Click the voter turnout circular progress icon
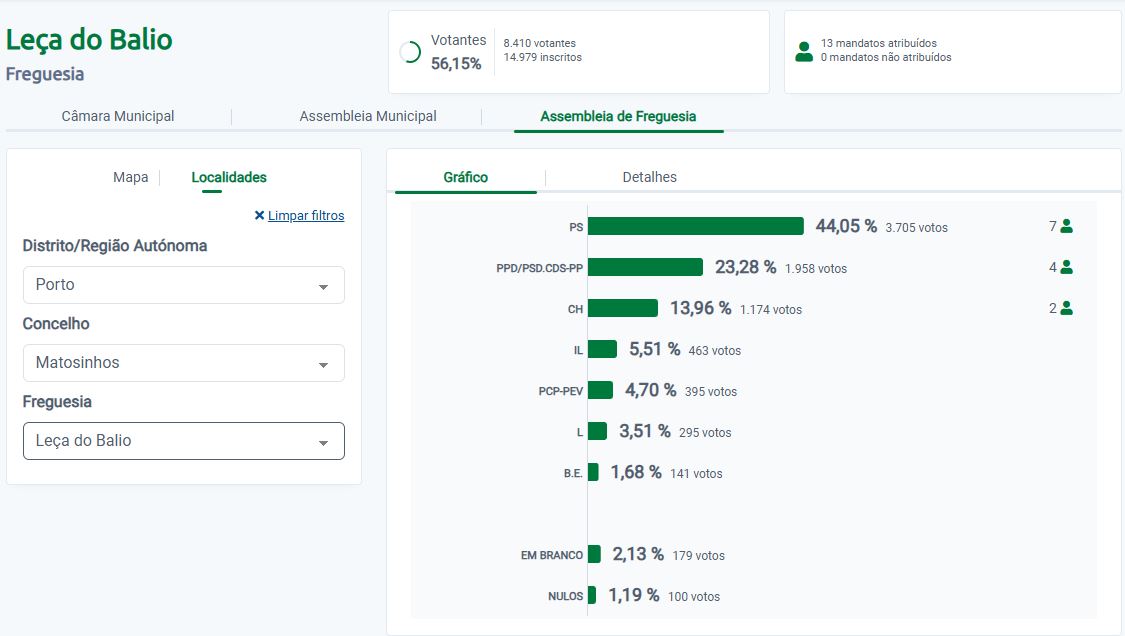The image size is (1125, 636). click(x=410, y=53)
